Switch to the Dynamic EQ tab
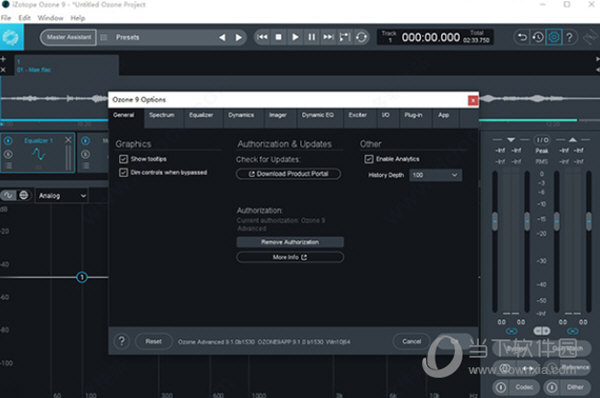This screenshot has width=600, height=398. (x=318, y=115)
